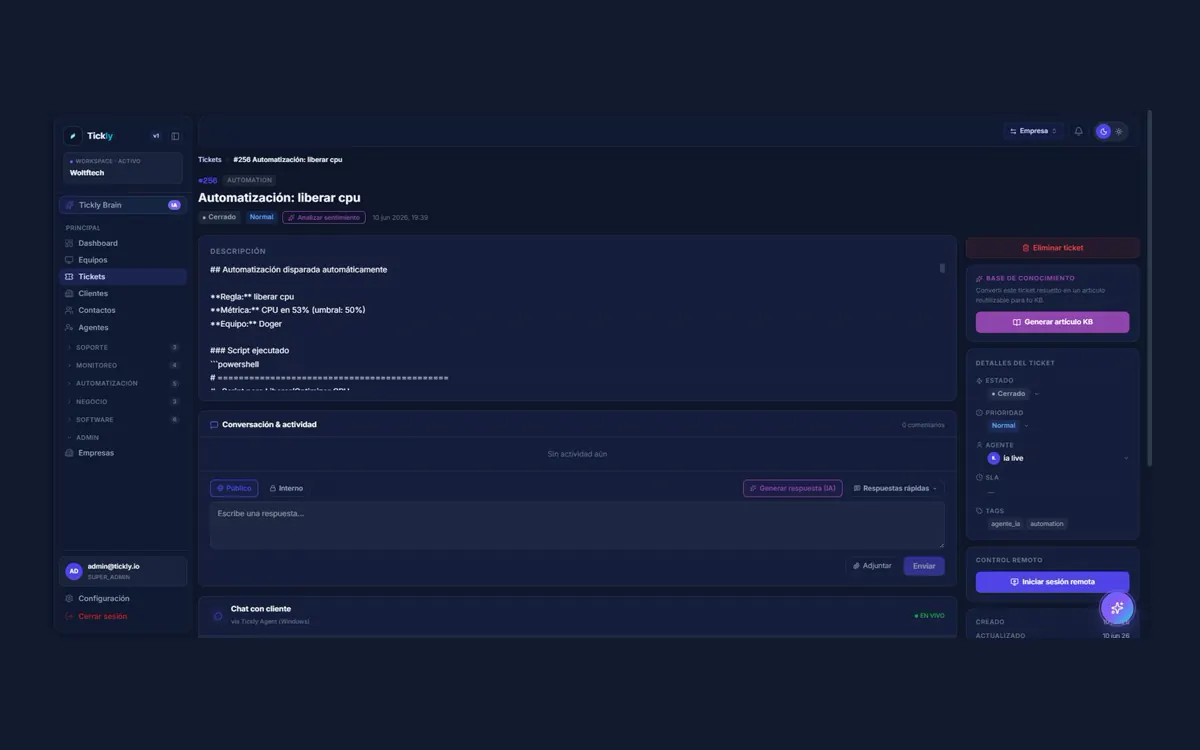1200x750 pixels.
Task: Expand the SOFTWARE sidebar section
Action: (x=123, y=419)
